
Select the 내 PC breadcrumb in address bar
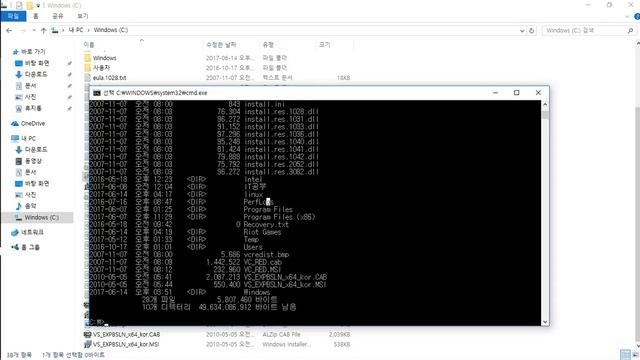click(76, 30)
